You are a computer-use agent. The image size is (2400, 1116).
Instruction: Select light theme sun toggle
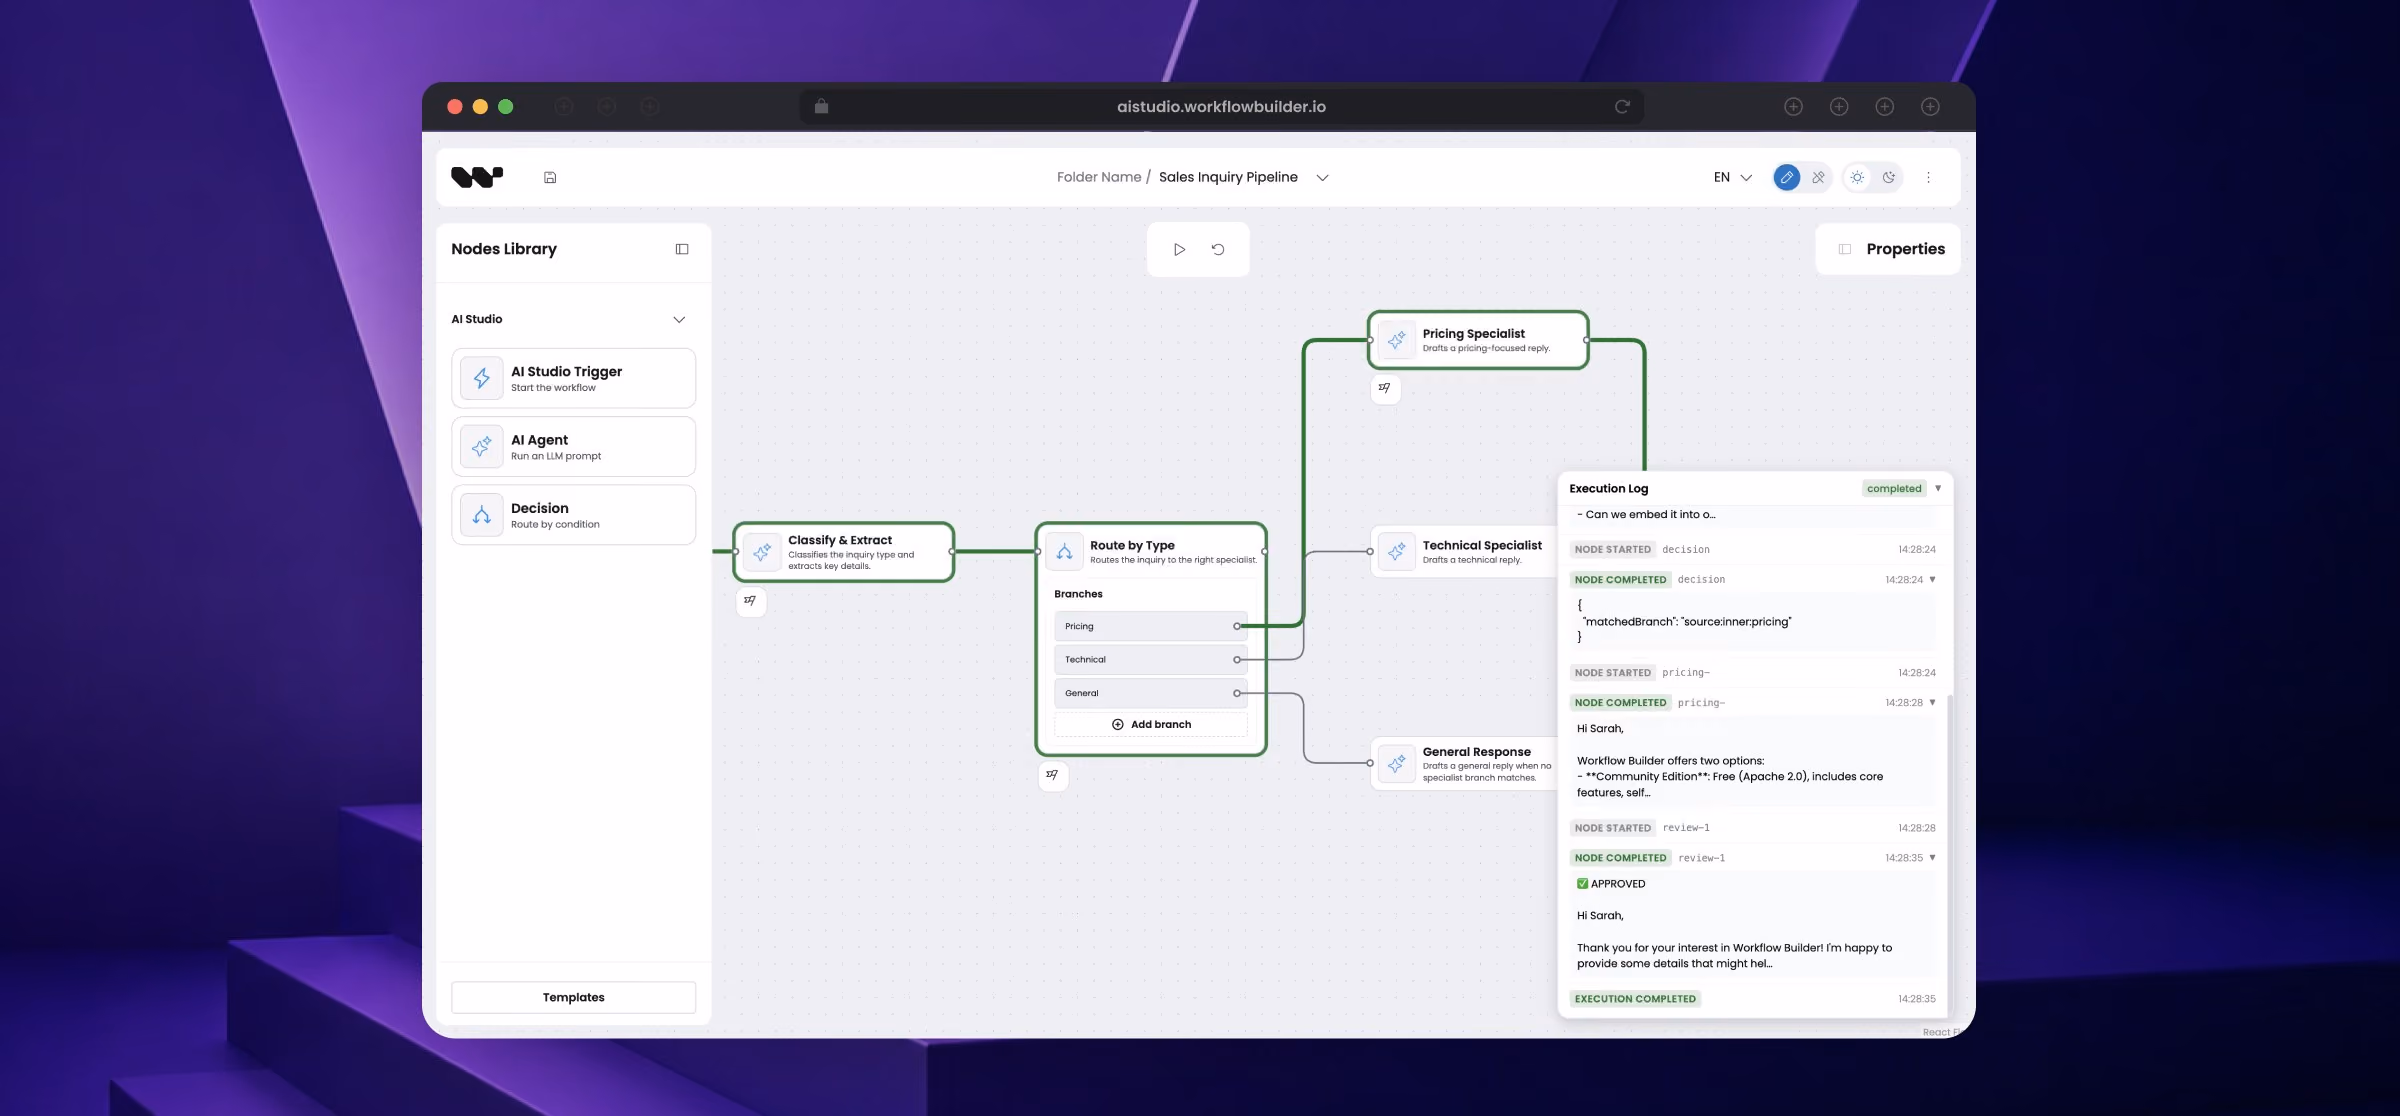pyautogui.click(x=1857, y=177)
